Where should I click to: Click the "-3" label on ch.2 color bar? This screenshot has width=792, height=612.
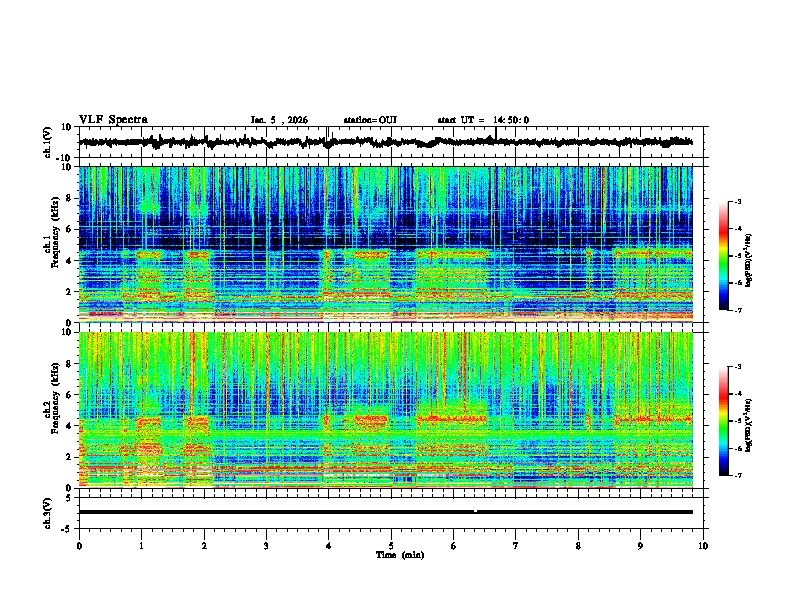738,367
